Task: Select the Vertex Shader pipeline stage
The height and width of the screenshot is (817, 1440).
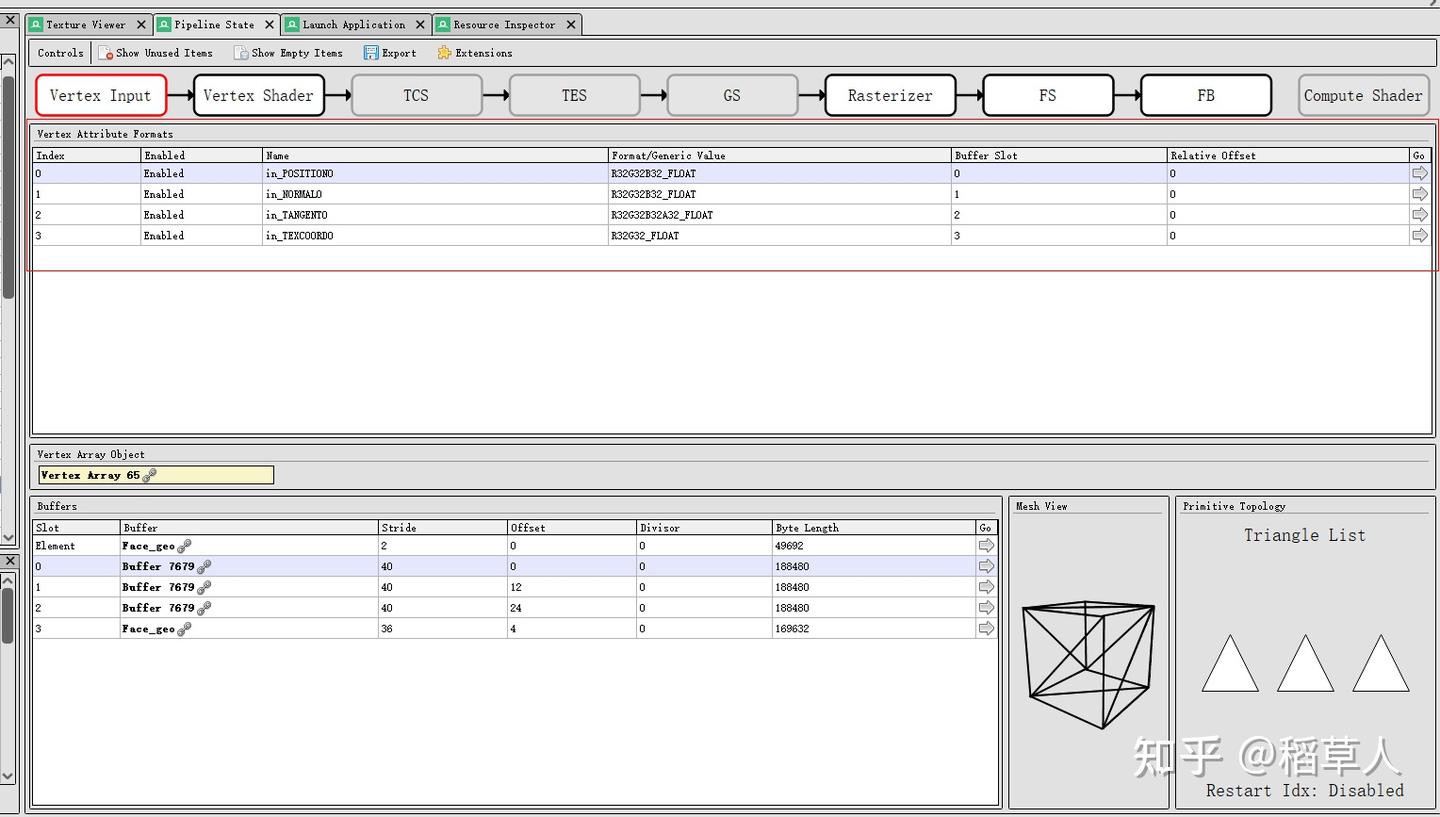Action: pos(259,95)
